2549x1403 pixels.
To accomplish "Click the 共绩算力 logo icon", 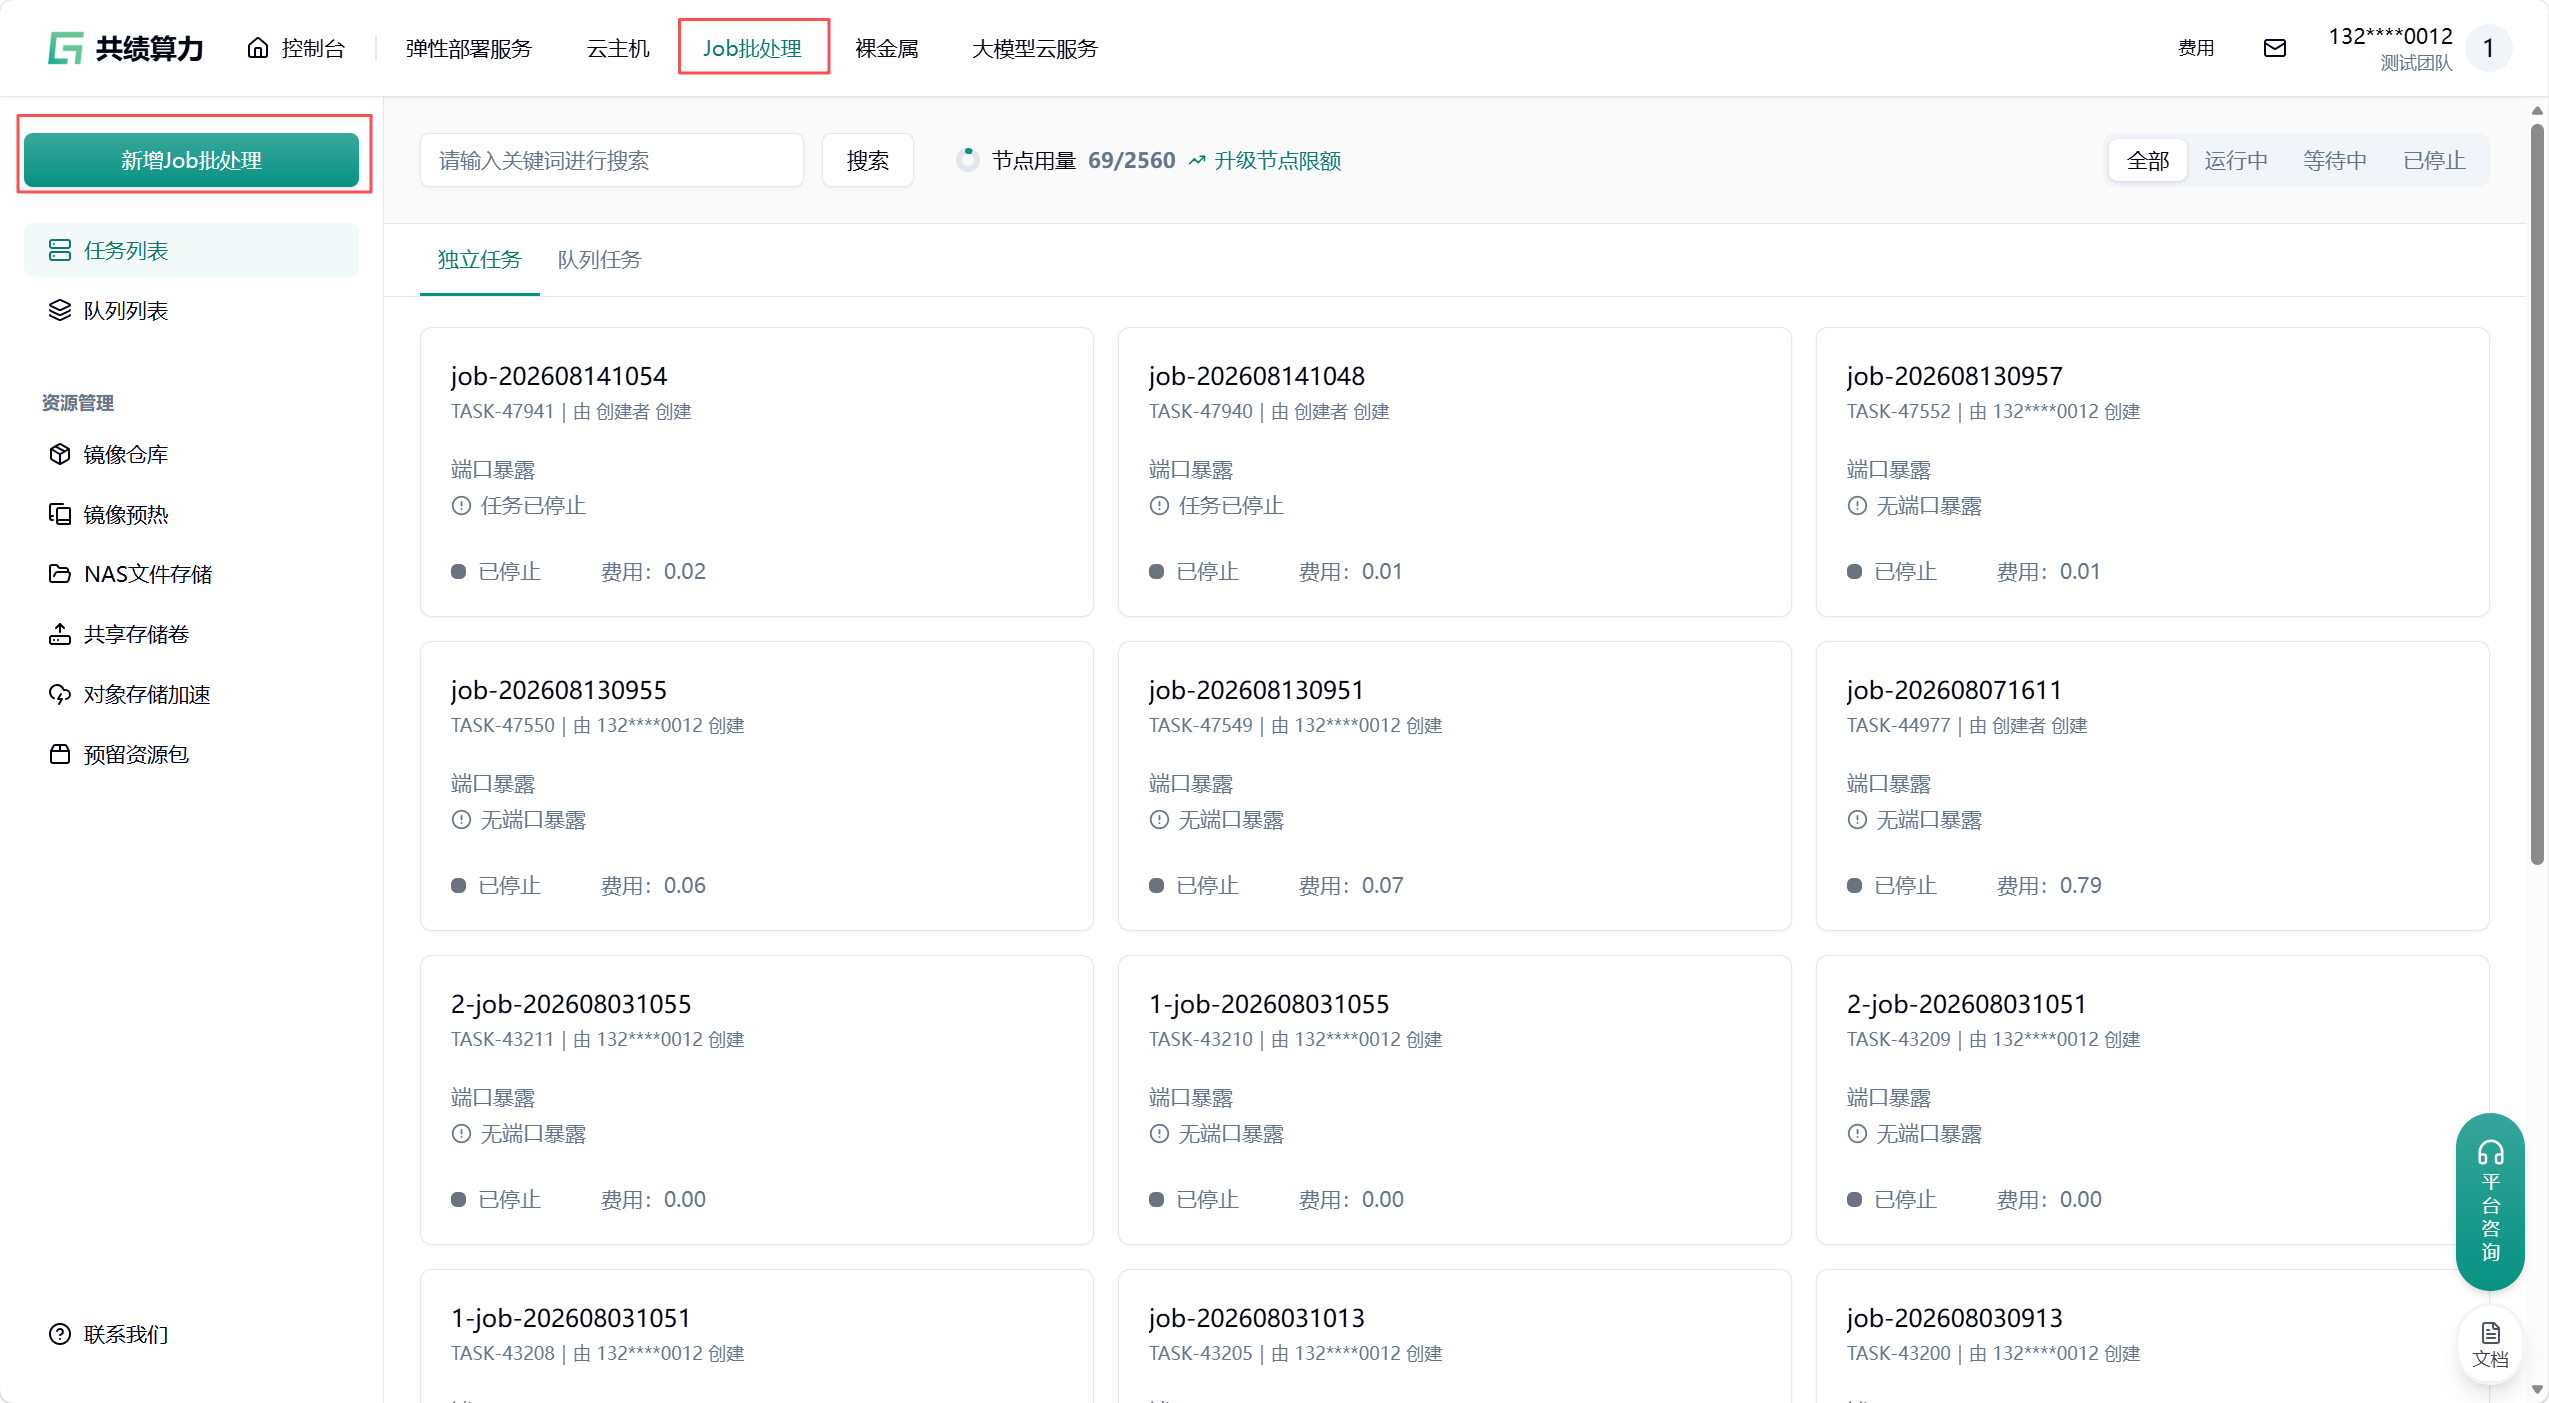I will (x=66, y=48).
